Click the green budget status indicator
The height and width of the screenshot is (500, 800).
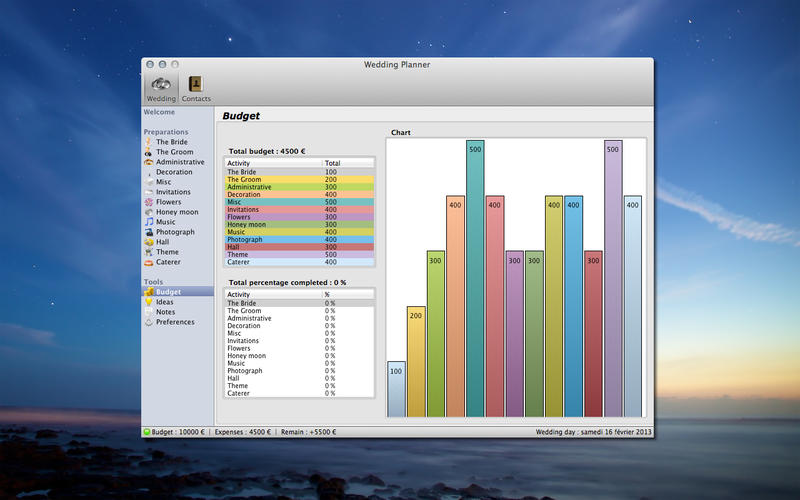[x=146, y=432]
